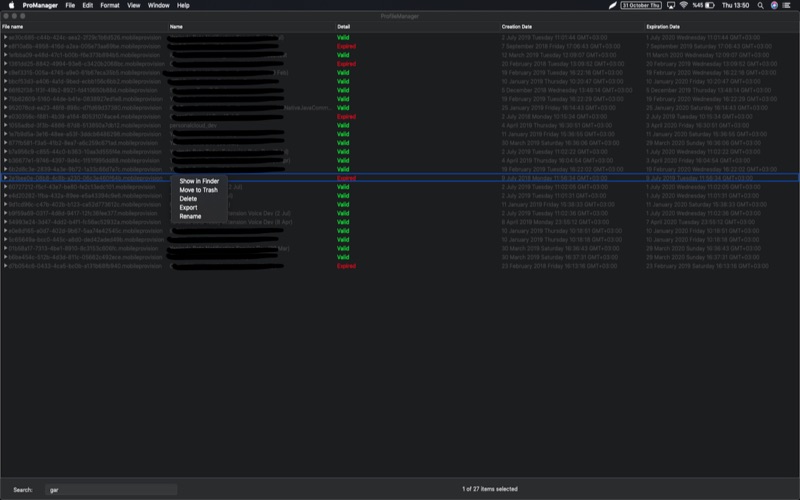800x500 pixels.
Task: Click Expired status for 7 September 2018 profile
Action: [346, 46]
